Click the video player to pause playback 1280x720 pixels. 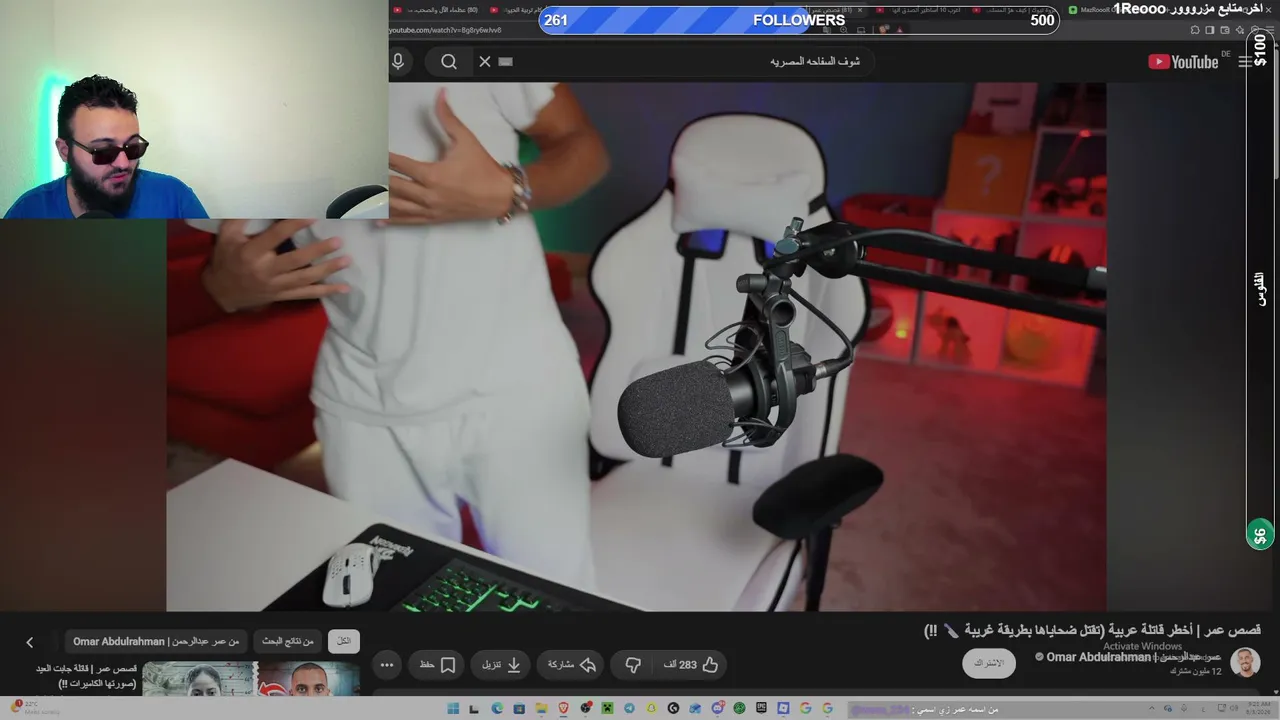coord(636,346)
